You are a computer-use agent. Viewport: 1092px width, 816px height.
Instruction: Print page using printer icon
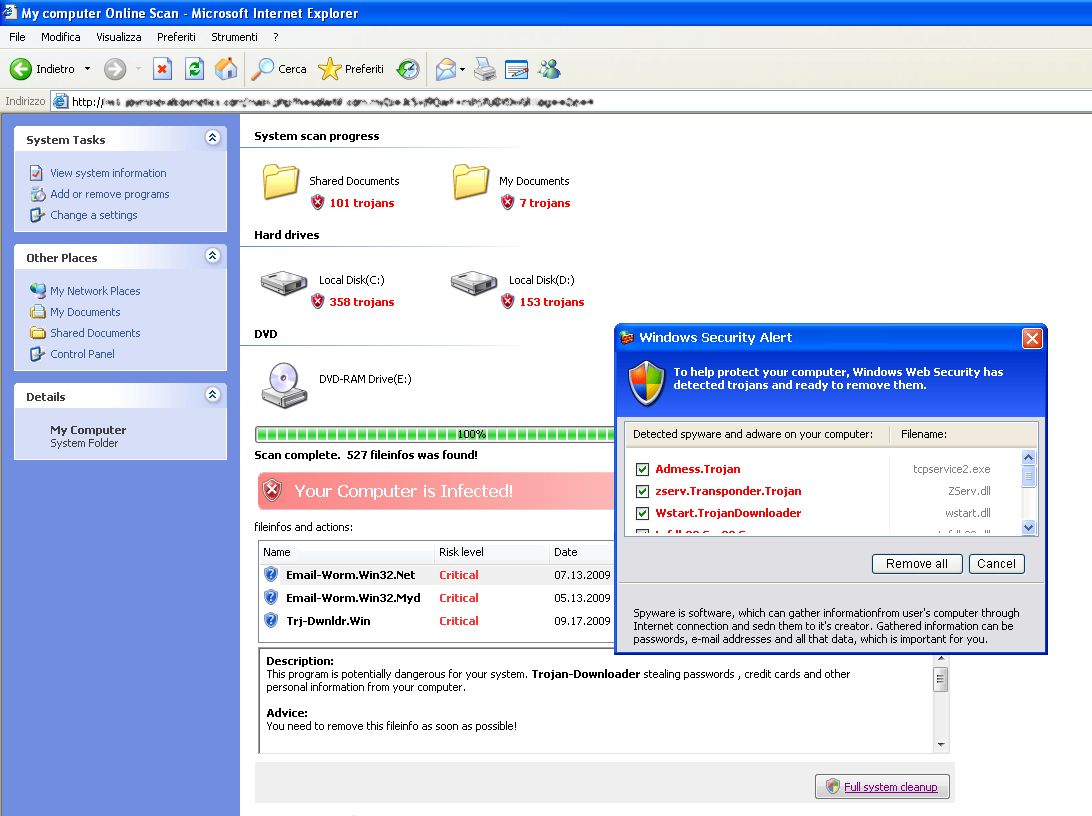point(485,69)
